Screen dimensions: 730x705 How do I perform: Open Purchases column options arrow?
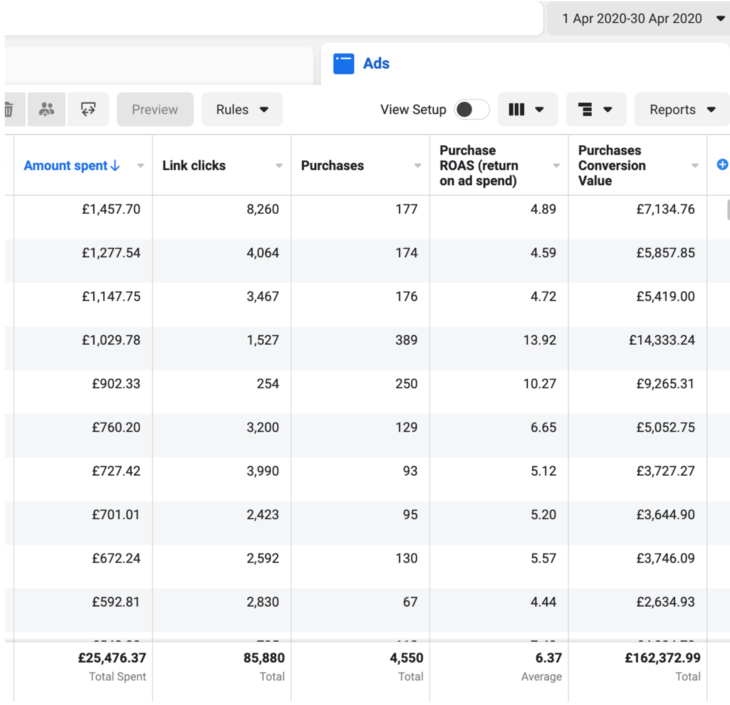coord(418,166)
